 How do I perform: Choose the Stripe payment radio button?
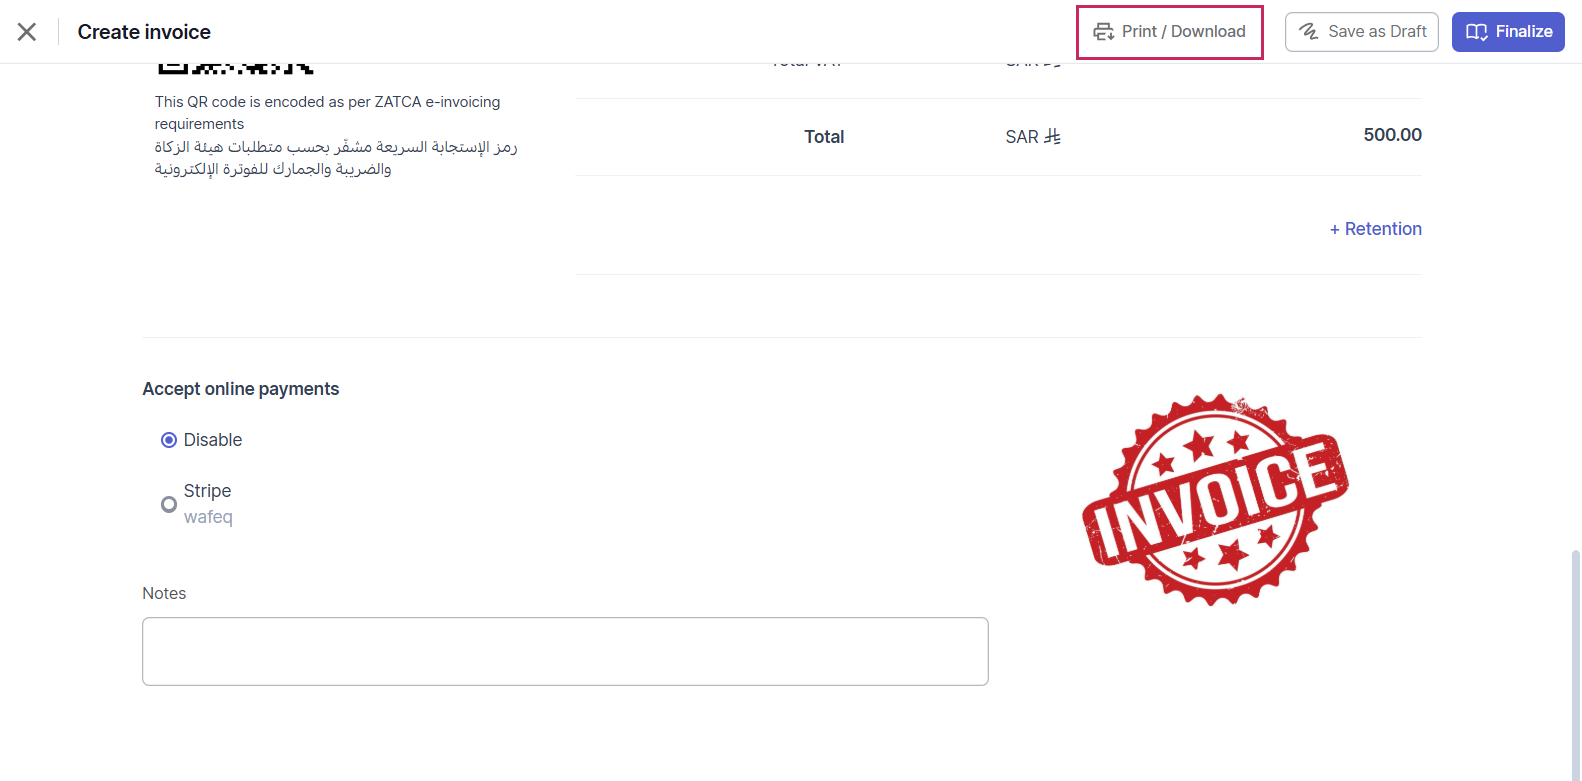pyautogui.click(x=169, y=504)
